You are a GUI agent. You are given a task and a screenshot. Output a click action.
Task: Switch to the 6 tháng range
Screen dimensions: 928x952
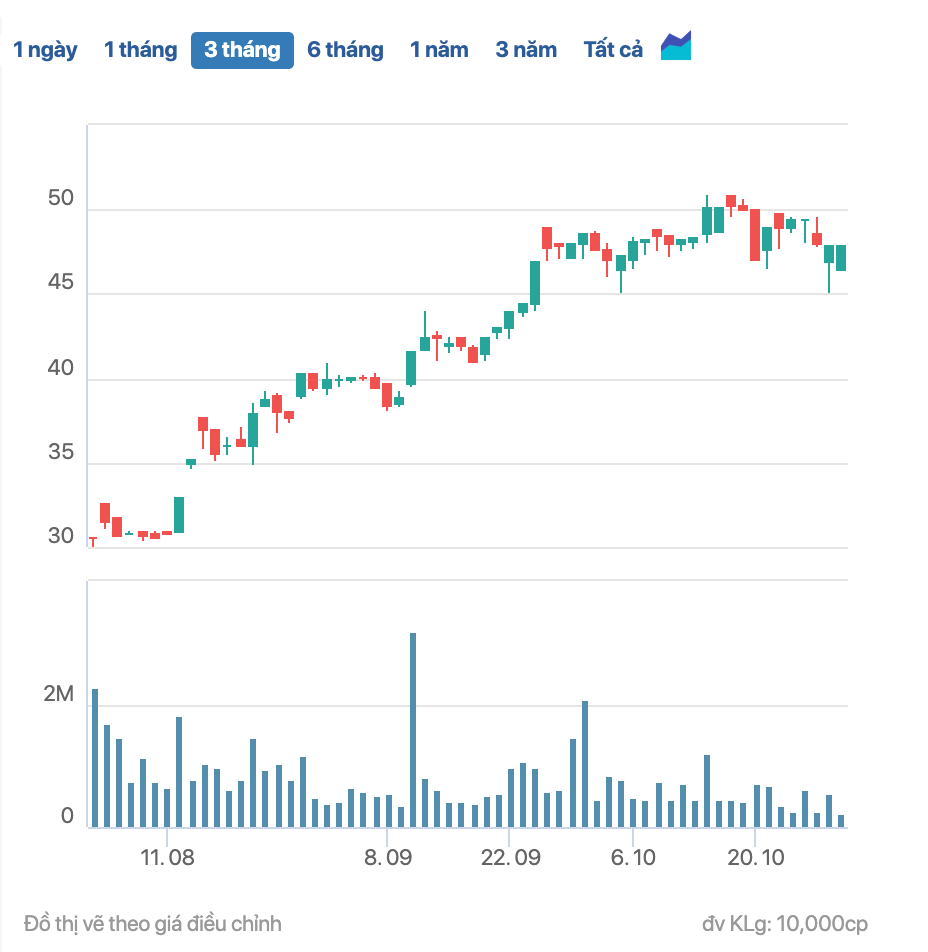tap(345, 50)
